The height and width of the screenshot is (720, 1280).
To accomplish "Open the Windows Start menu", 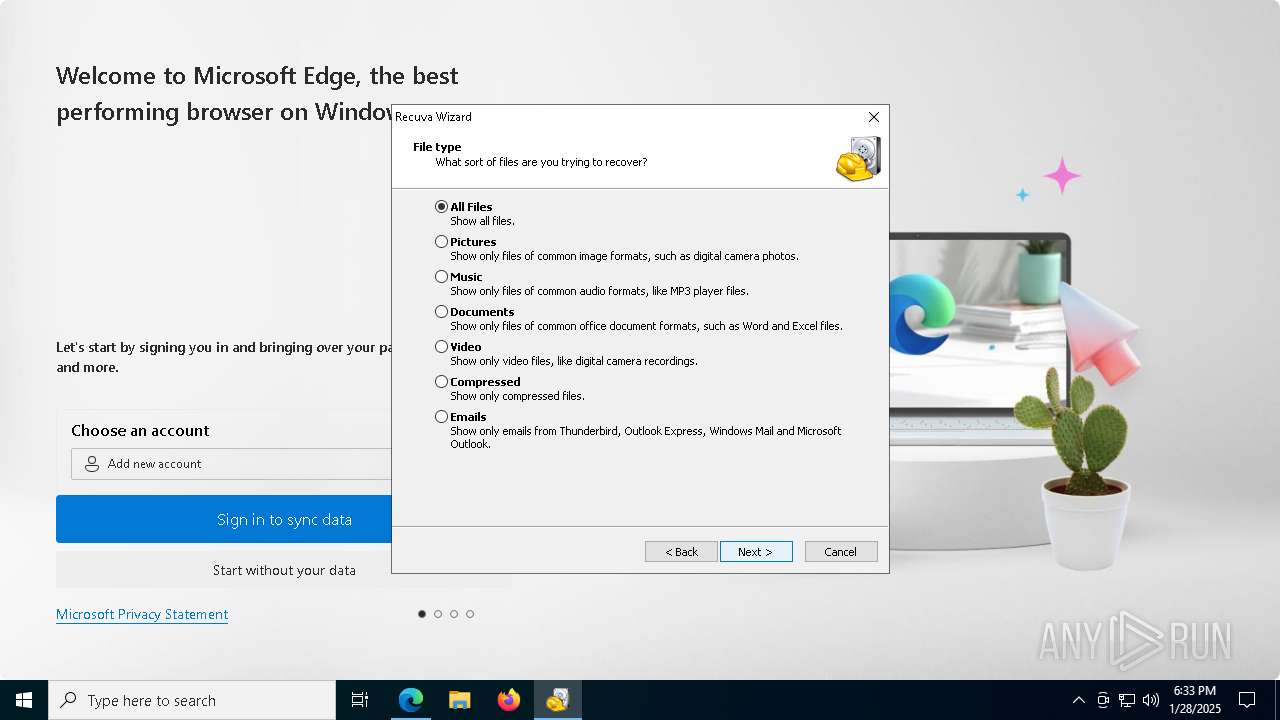I will 24,700.
